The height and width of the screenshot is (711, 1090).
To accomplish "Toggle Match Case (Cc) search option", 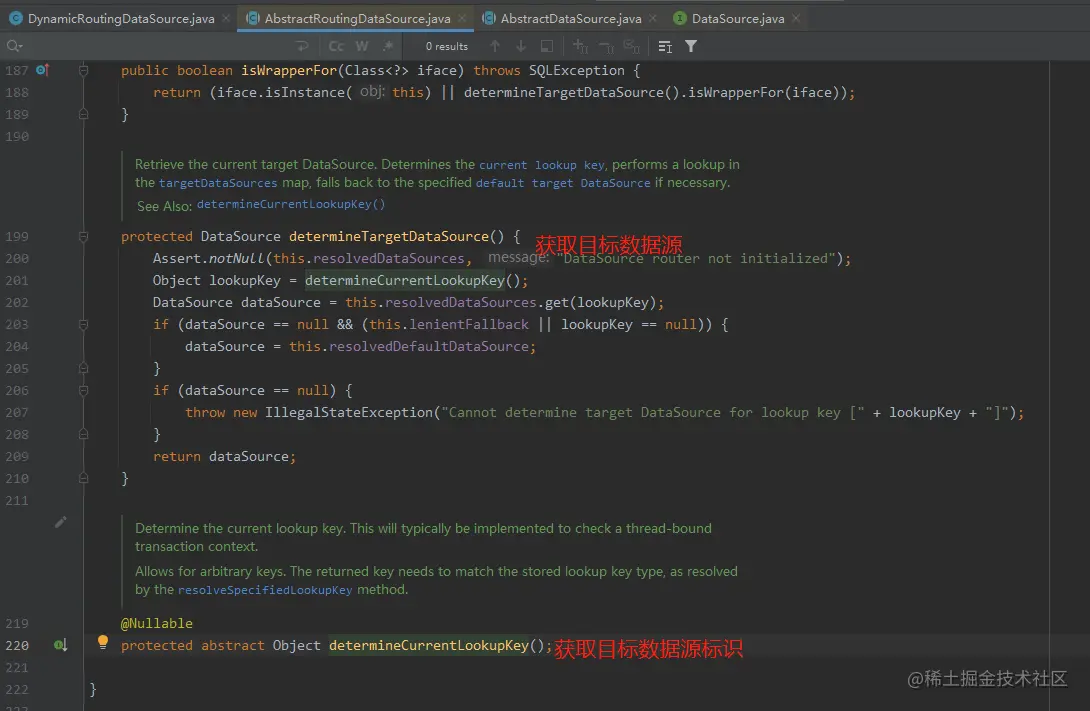I will [x=336, y=46].
